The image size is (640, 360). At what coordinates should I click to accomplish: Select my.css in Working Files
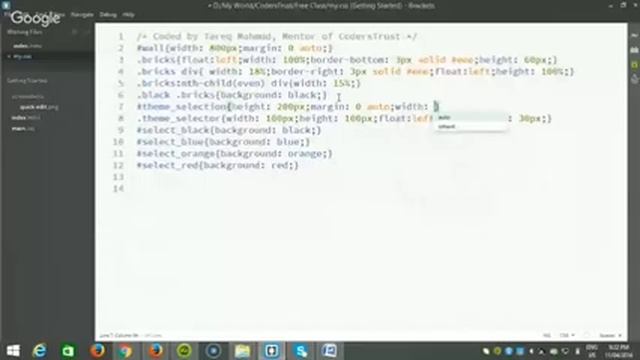(22, 56)
